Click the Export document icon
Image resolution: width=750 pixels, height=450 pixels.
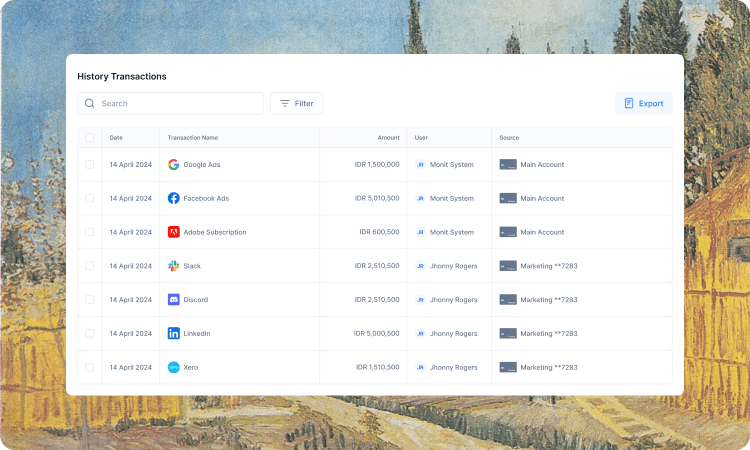(x=629, y=103)
